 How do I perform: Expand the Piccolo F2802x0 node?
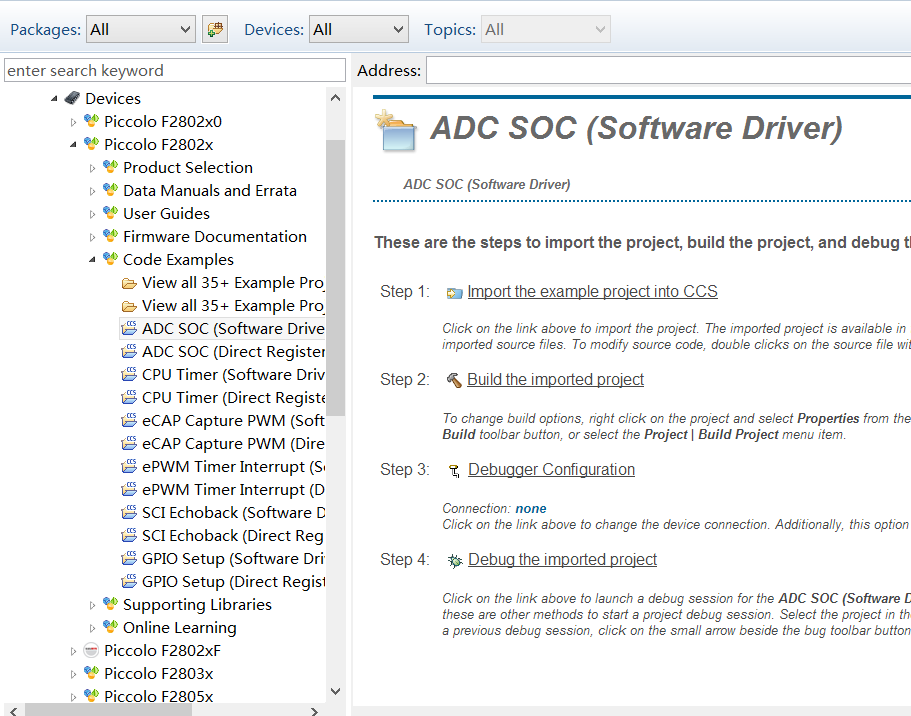click(73, 122)
